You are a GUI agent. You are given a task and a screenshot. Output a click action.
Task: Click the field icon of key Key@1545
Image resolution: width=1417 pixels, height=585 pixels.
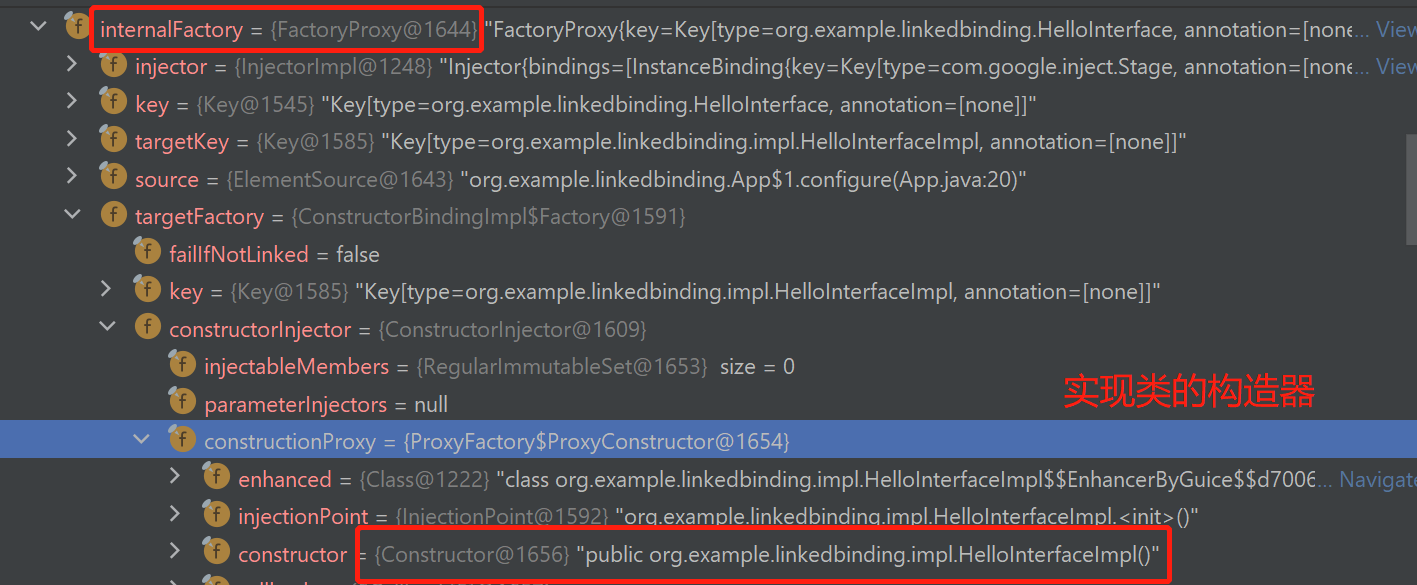pyautogui.click(x=113, y=102)
